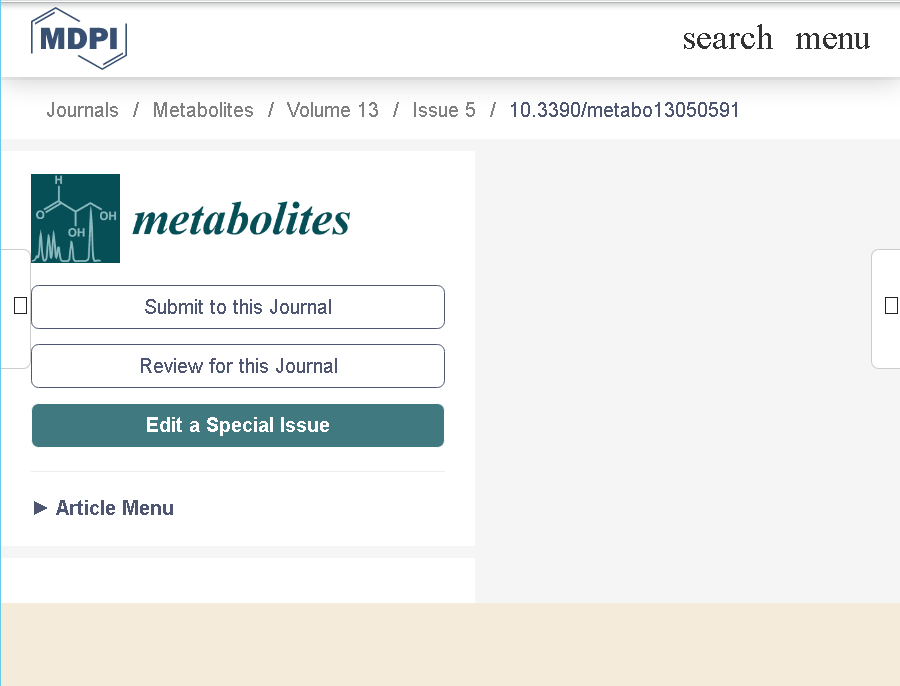Click the right edge panel arrow icon
Image resolution: width=900 pixels, height=686 pixels.
pyautogui.click(x=891, y=305)
